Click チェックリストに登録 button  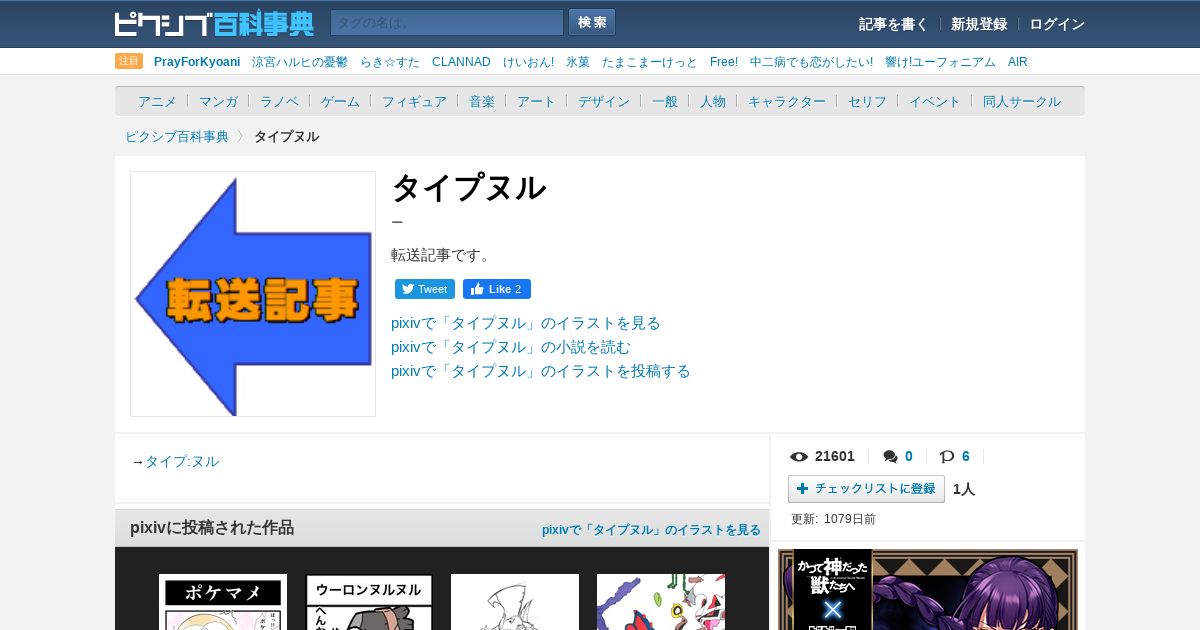[x=866, y=489]
